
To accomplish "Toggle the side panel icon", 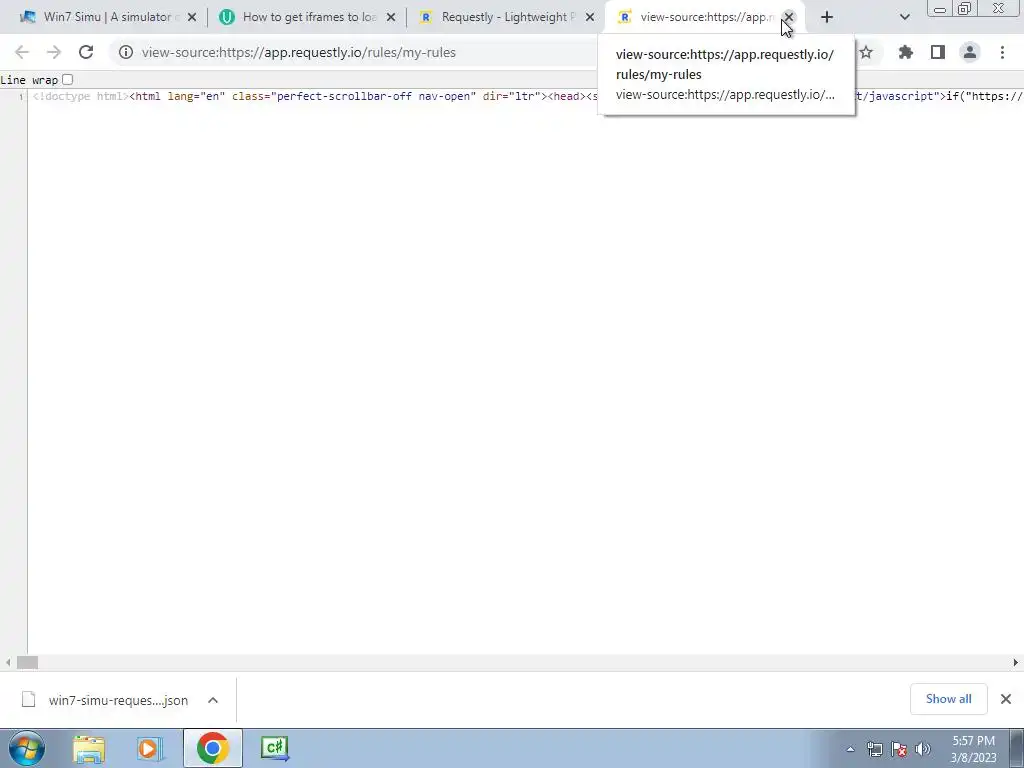I will coord(938,52).
